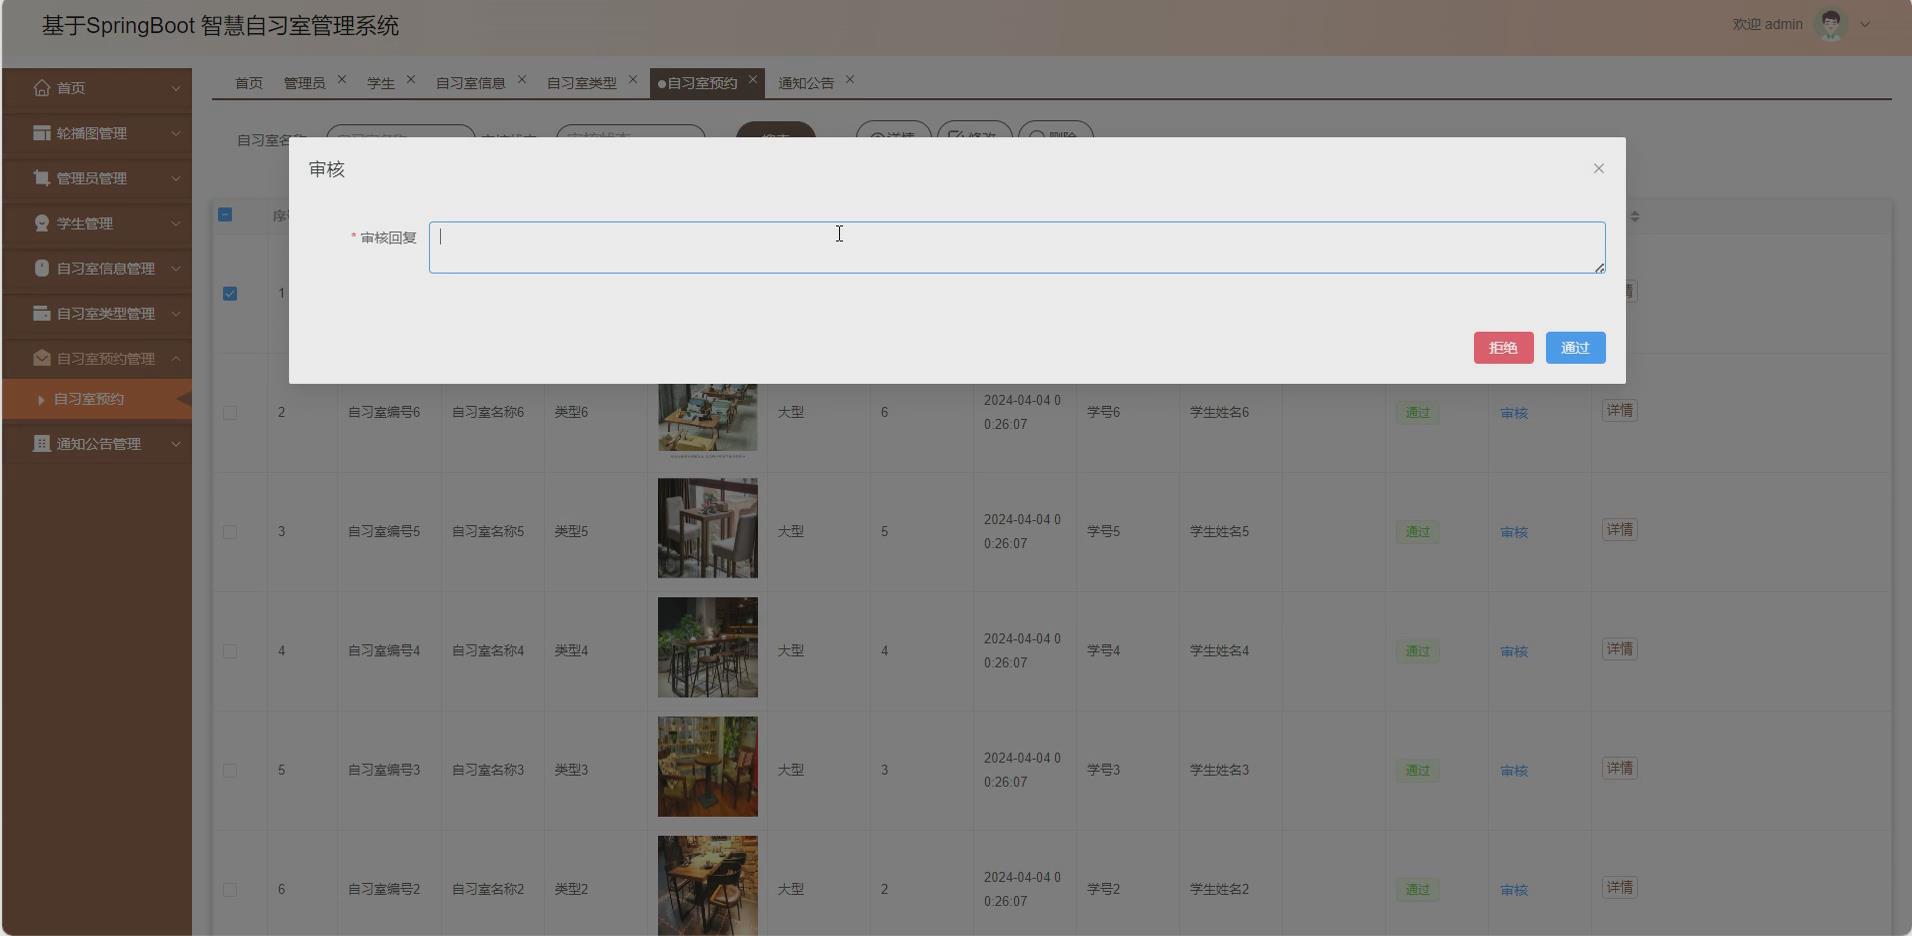This screenshot has width=1912, height=936.
Task: Click inside the 审核回复 text field
Action: click(x=1015, y=246)
